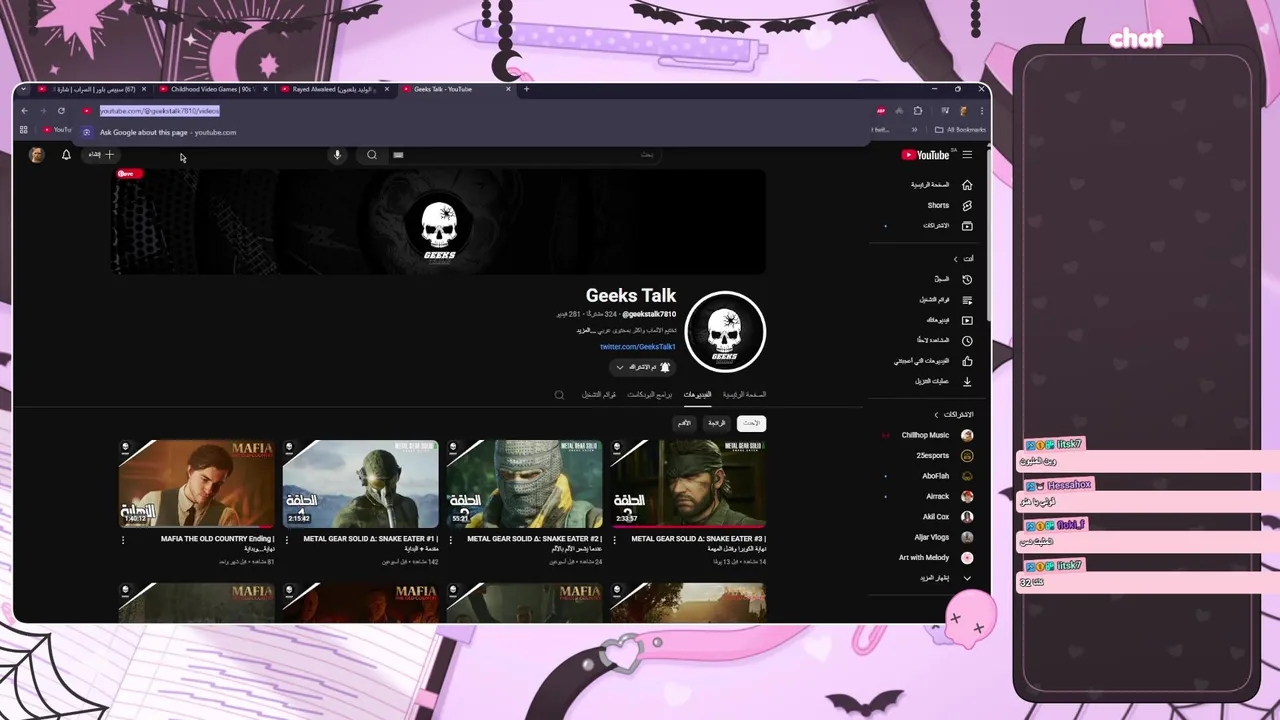Expand the You section chevron in sidebar
Screen dimensions: 1280x720
(x=956, y=259)
